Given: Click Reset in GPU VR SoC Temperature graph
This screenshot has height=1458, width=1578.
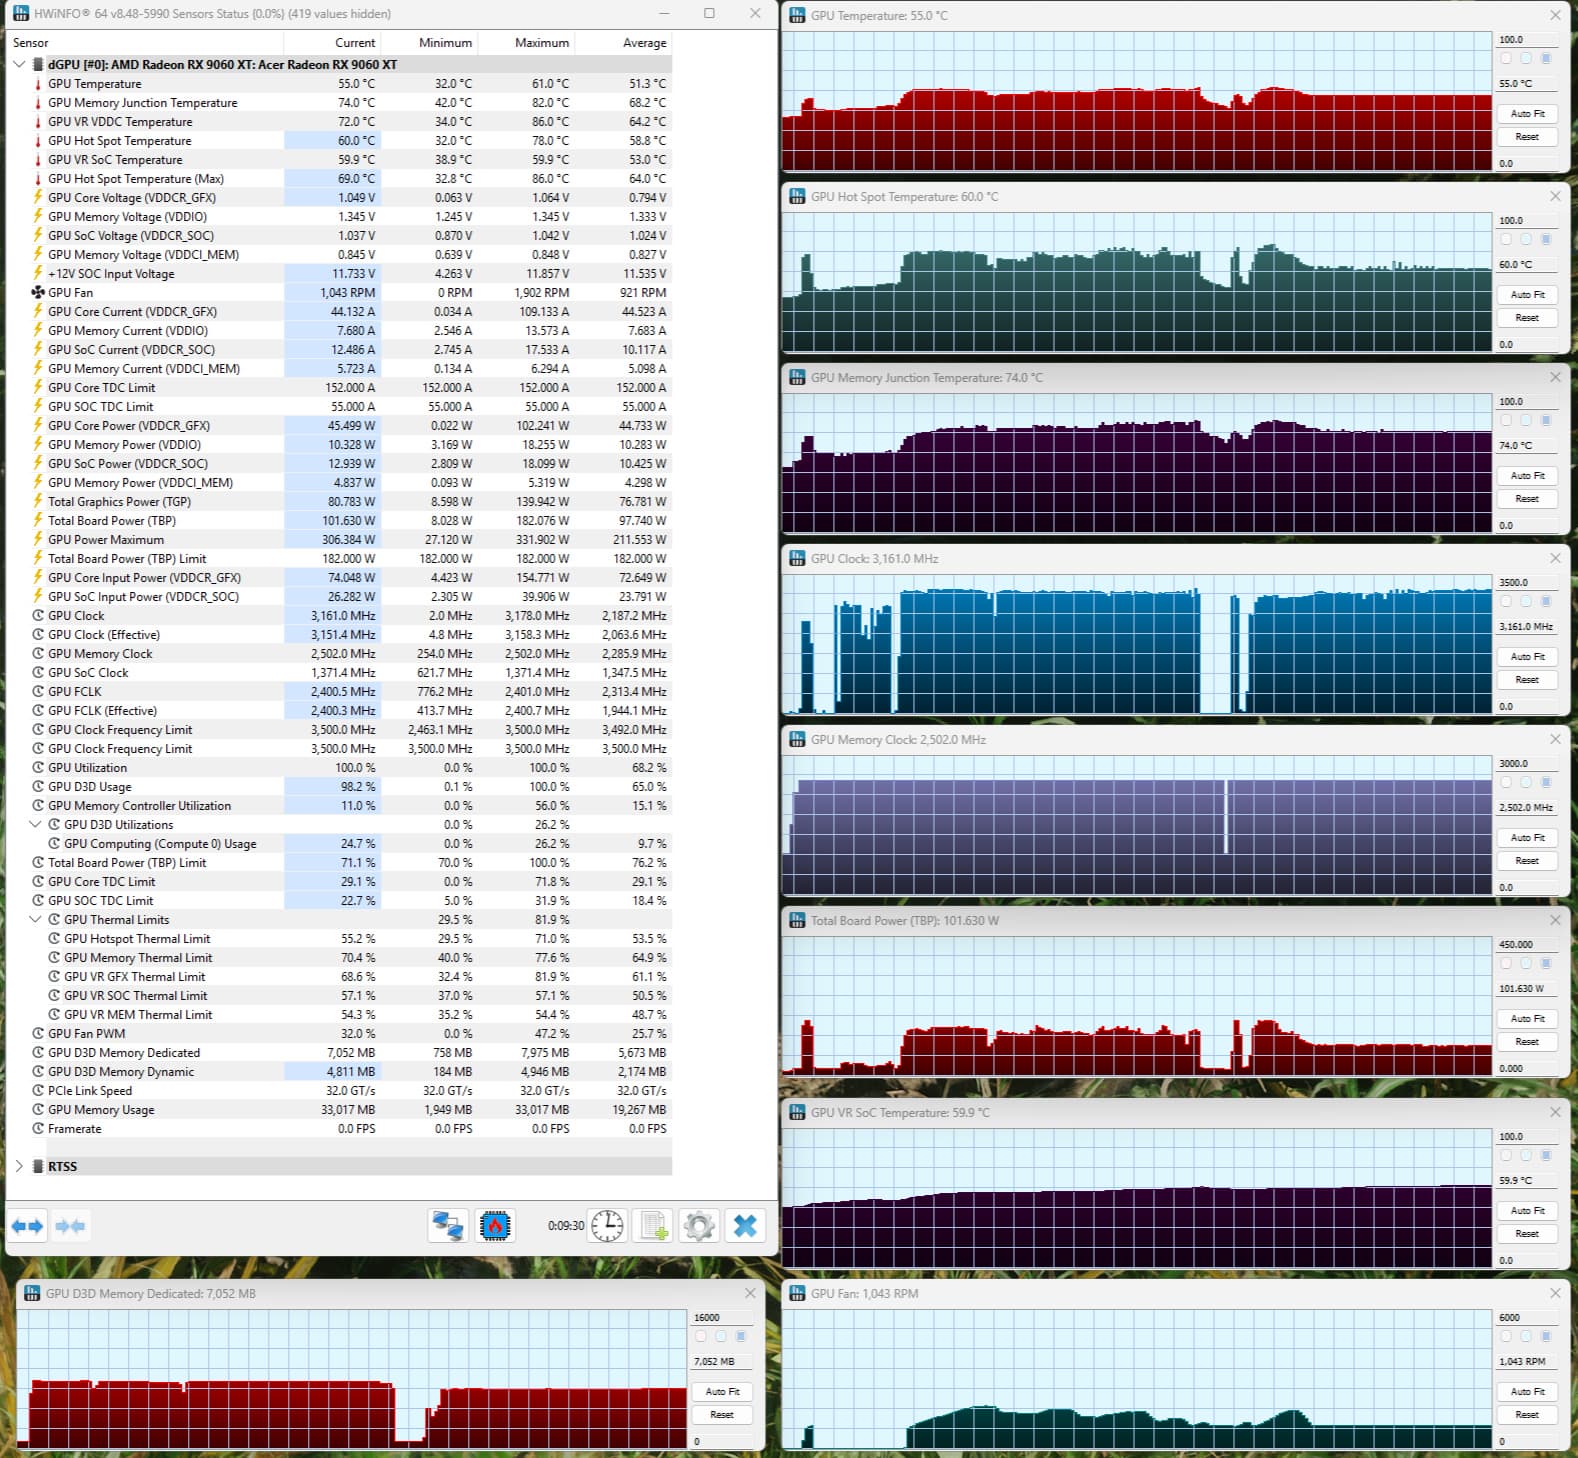Looking at the screenshot, I should coord(1527,1234).
